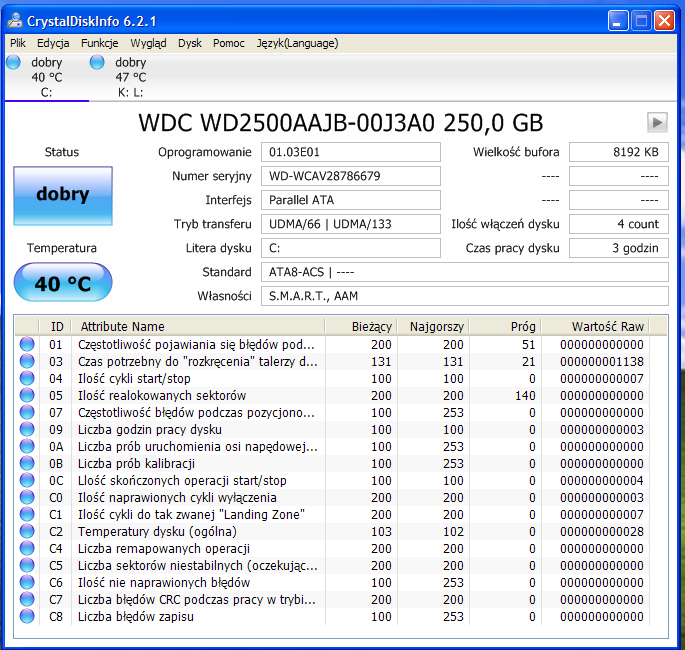Click status orb for attribute 04 start/stop cycles

point(27,378)
